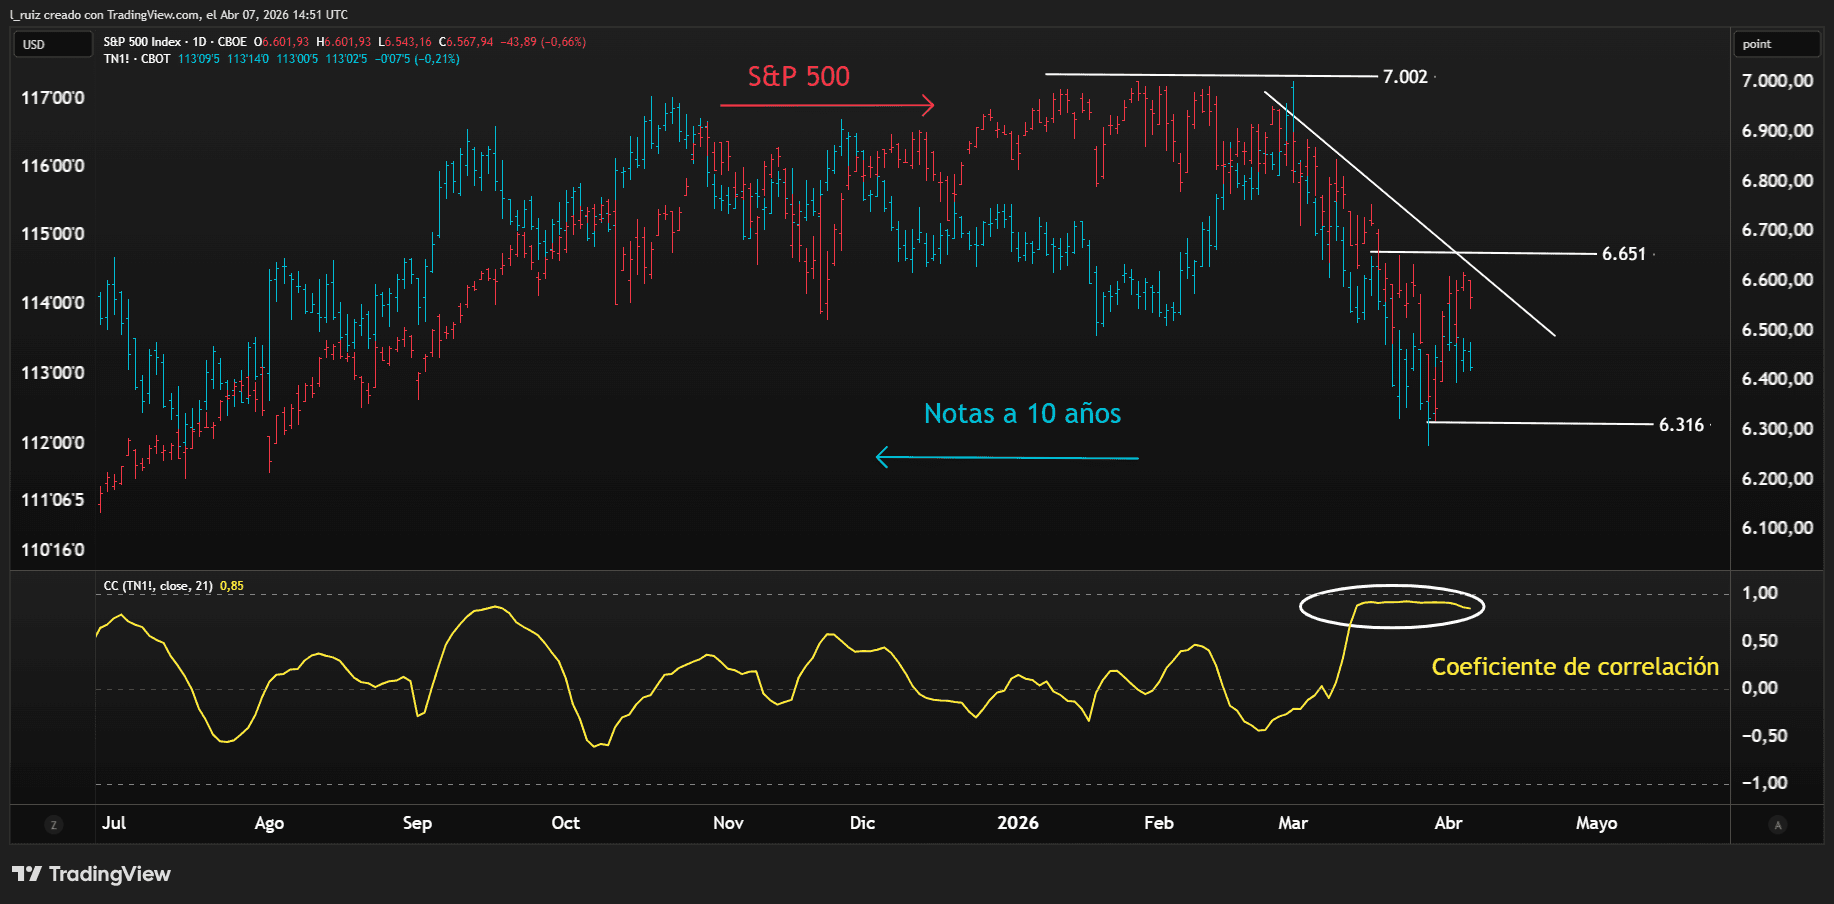Click the A auto-scale icon bottom right

pos(1779,825)
